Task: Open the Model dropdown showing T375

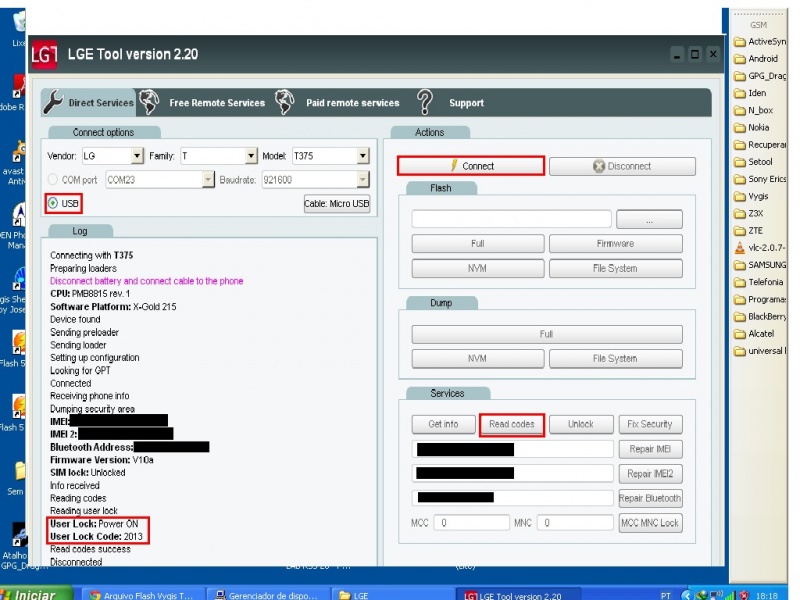Action: 362,156
